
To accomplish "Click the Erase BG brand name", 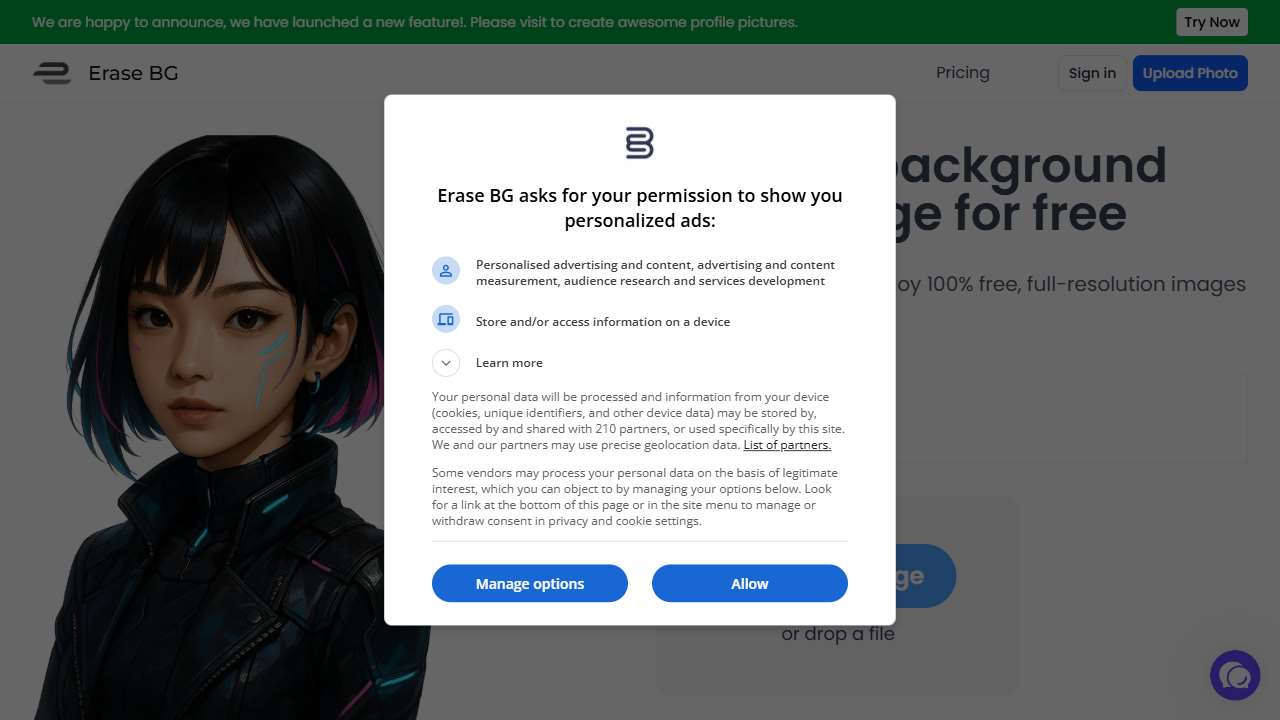I will click(x=133, y=73).
